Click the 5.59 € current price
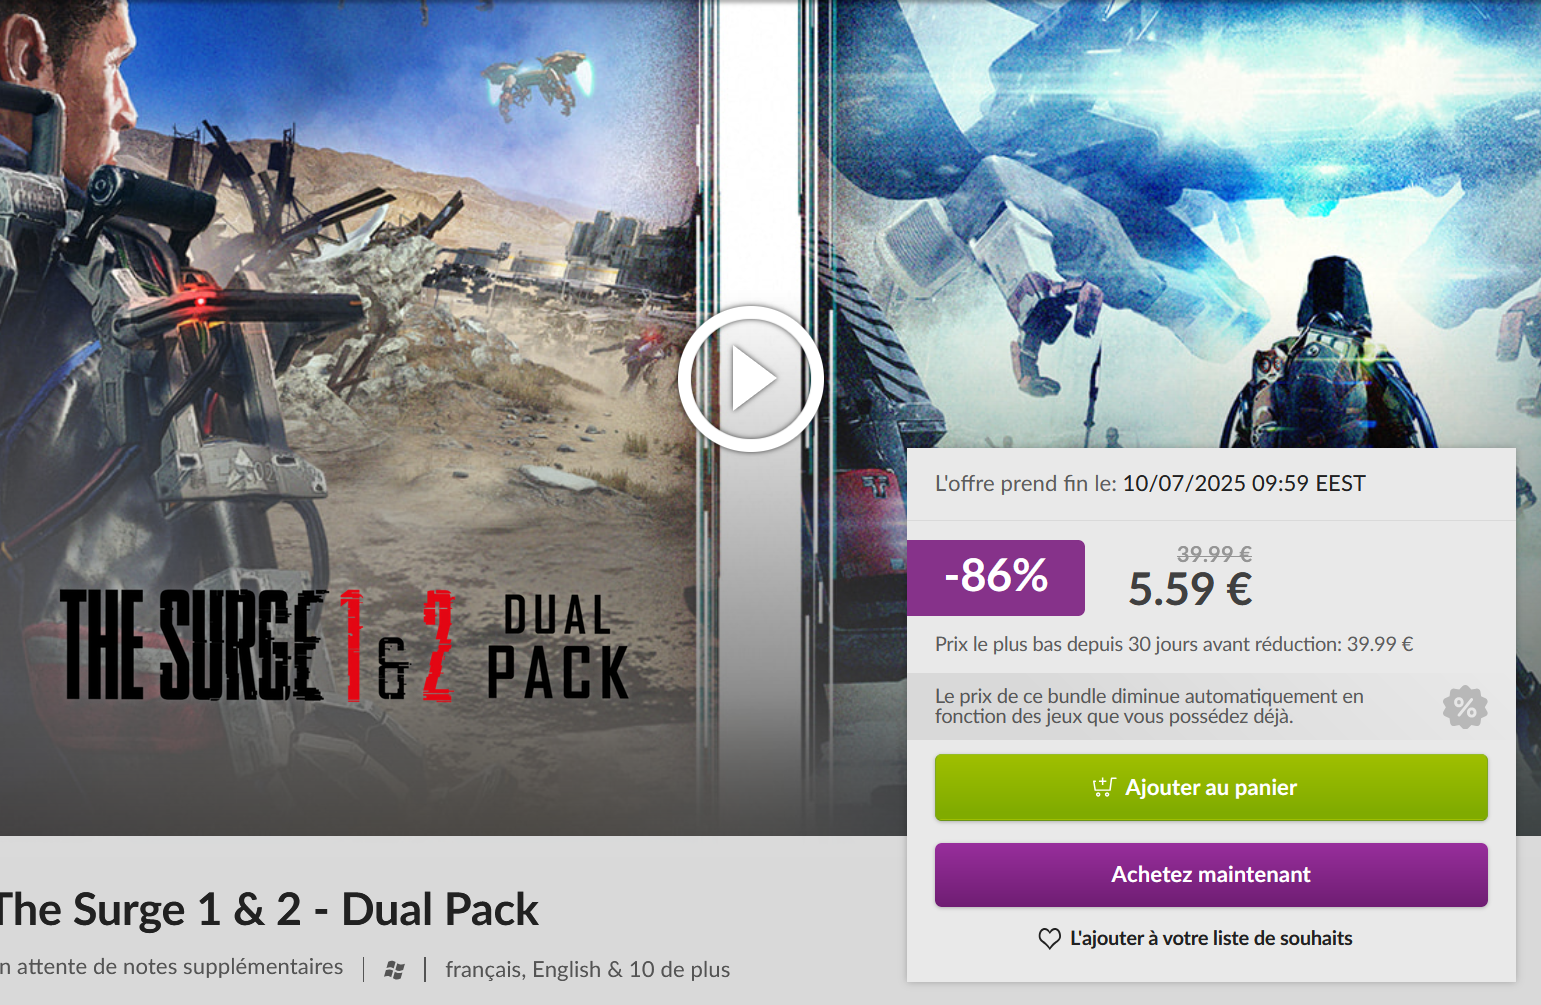This screenshot has width=1541, height=1005. pos(1190,589)
